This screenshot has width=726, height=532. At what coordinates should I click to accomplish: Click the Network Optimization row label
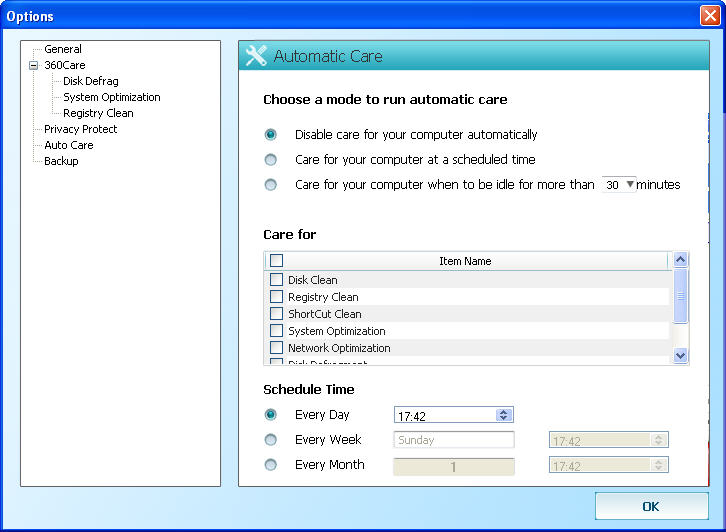tap(339, 348)
